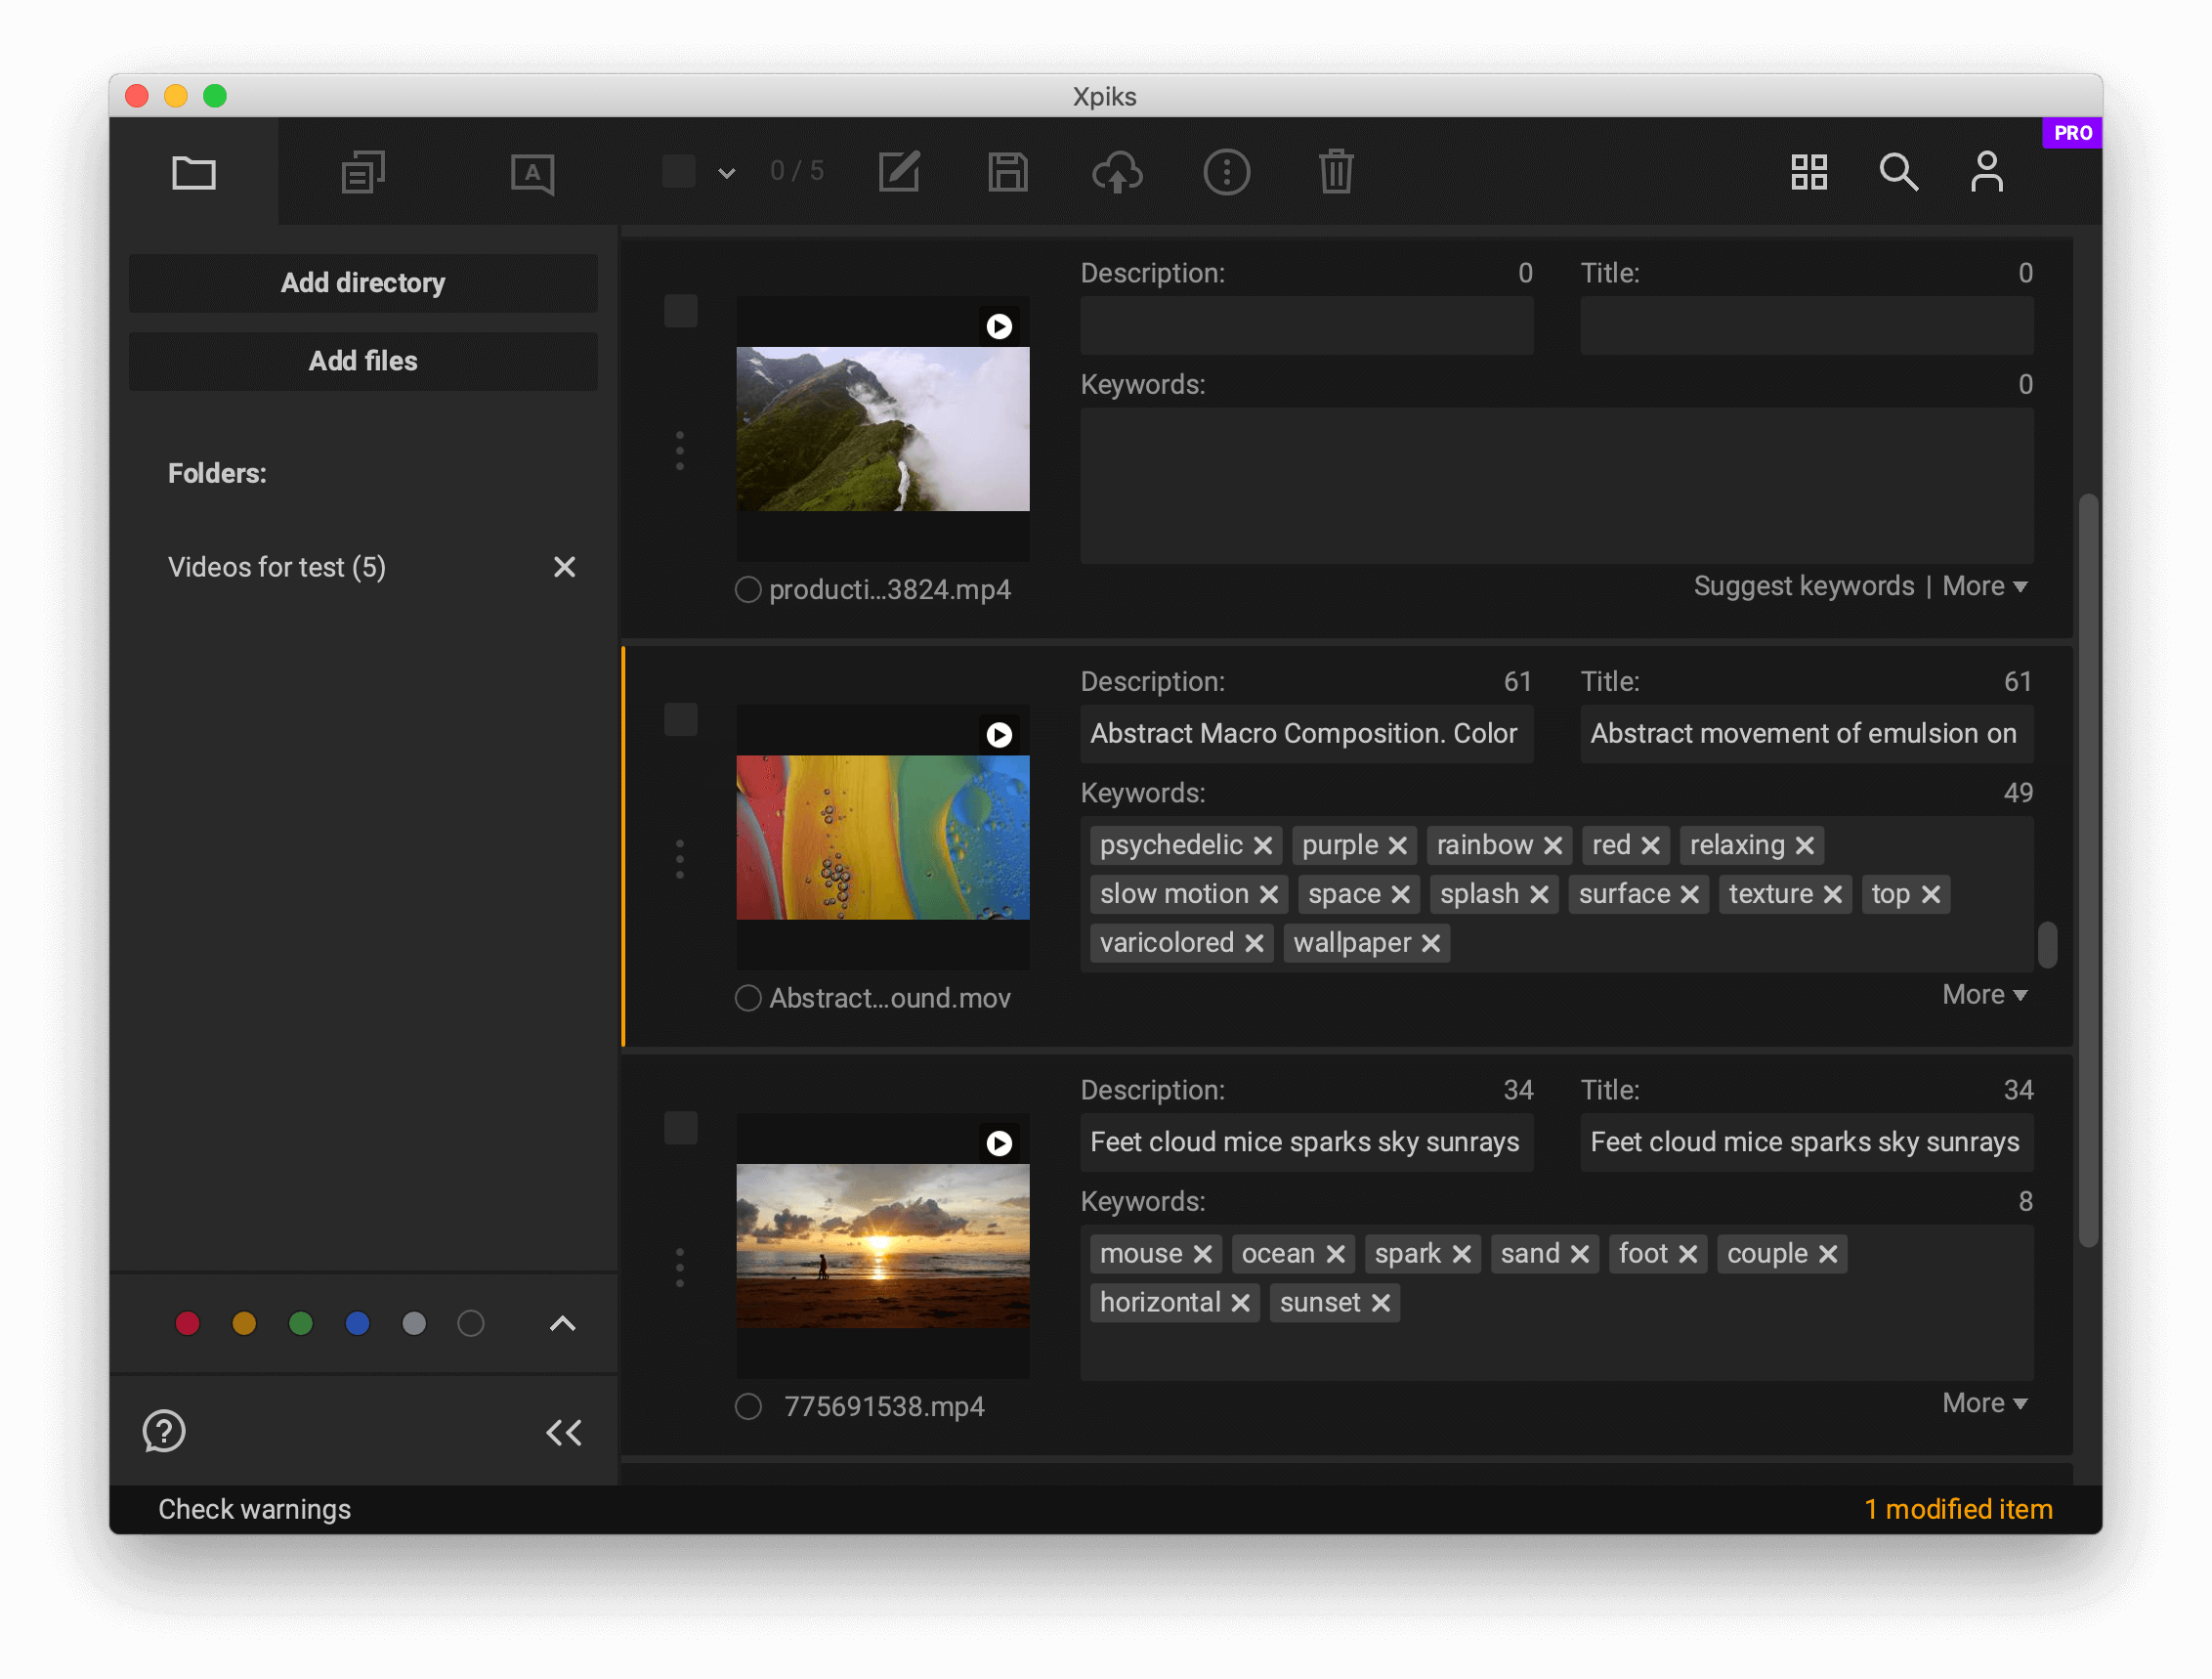Open the edit pencil tool in toolbar

click(x=899, y=172)
